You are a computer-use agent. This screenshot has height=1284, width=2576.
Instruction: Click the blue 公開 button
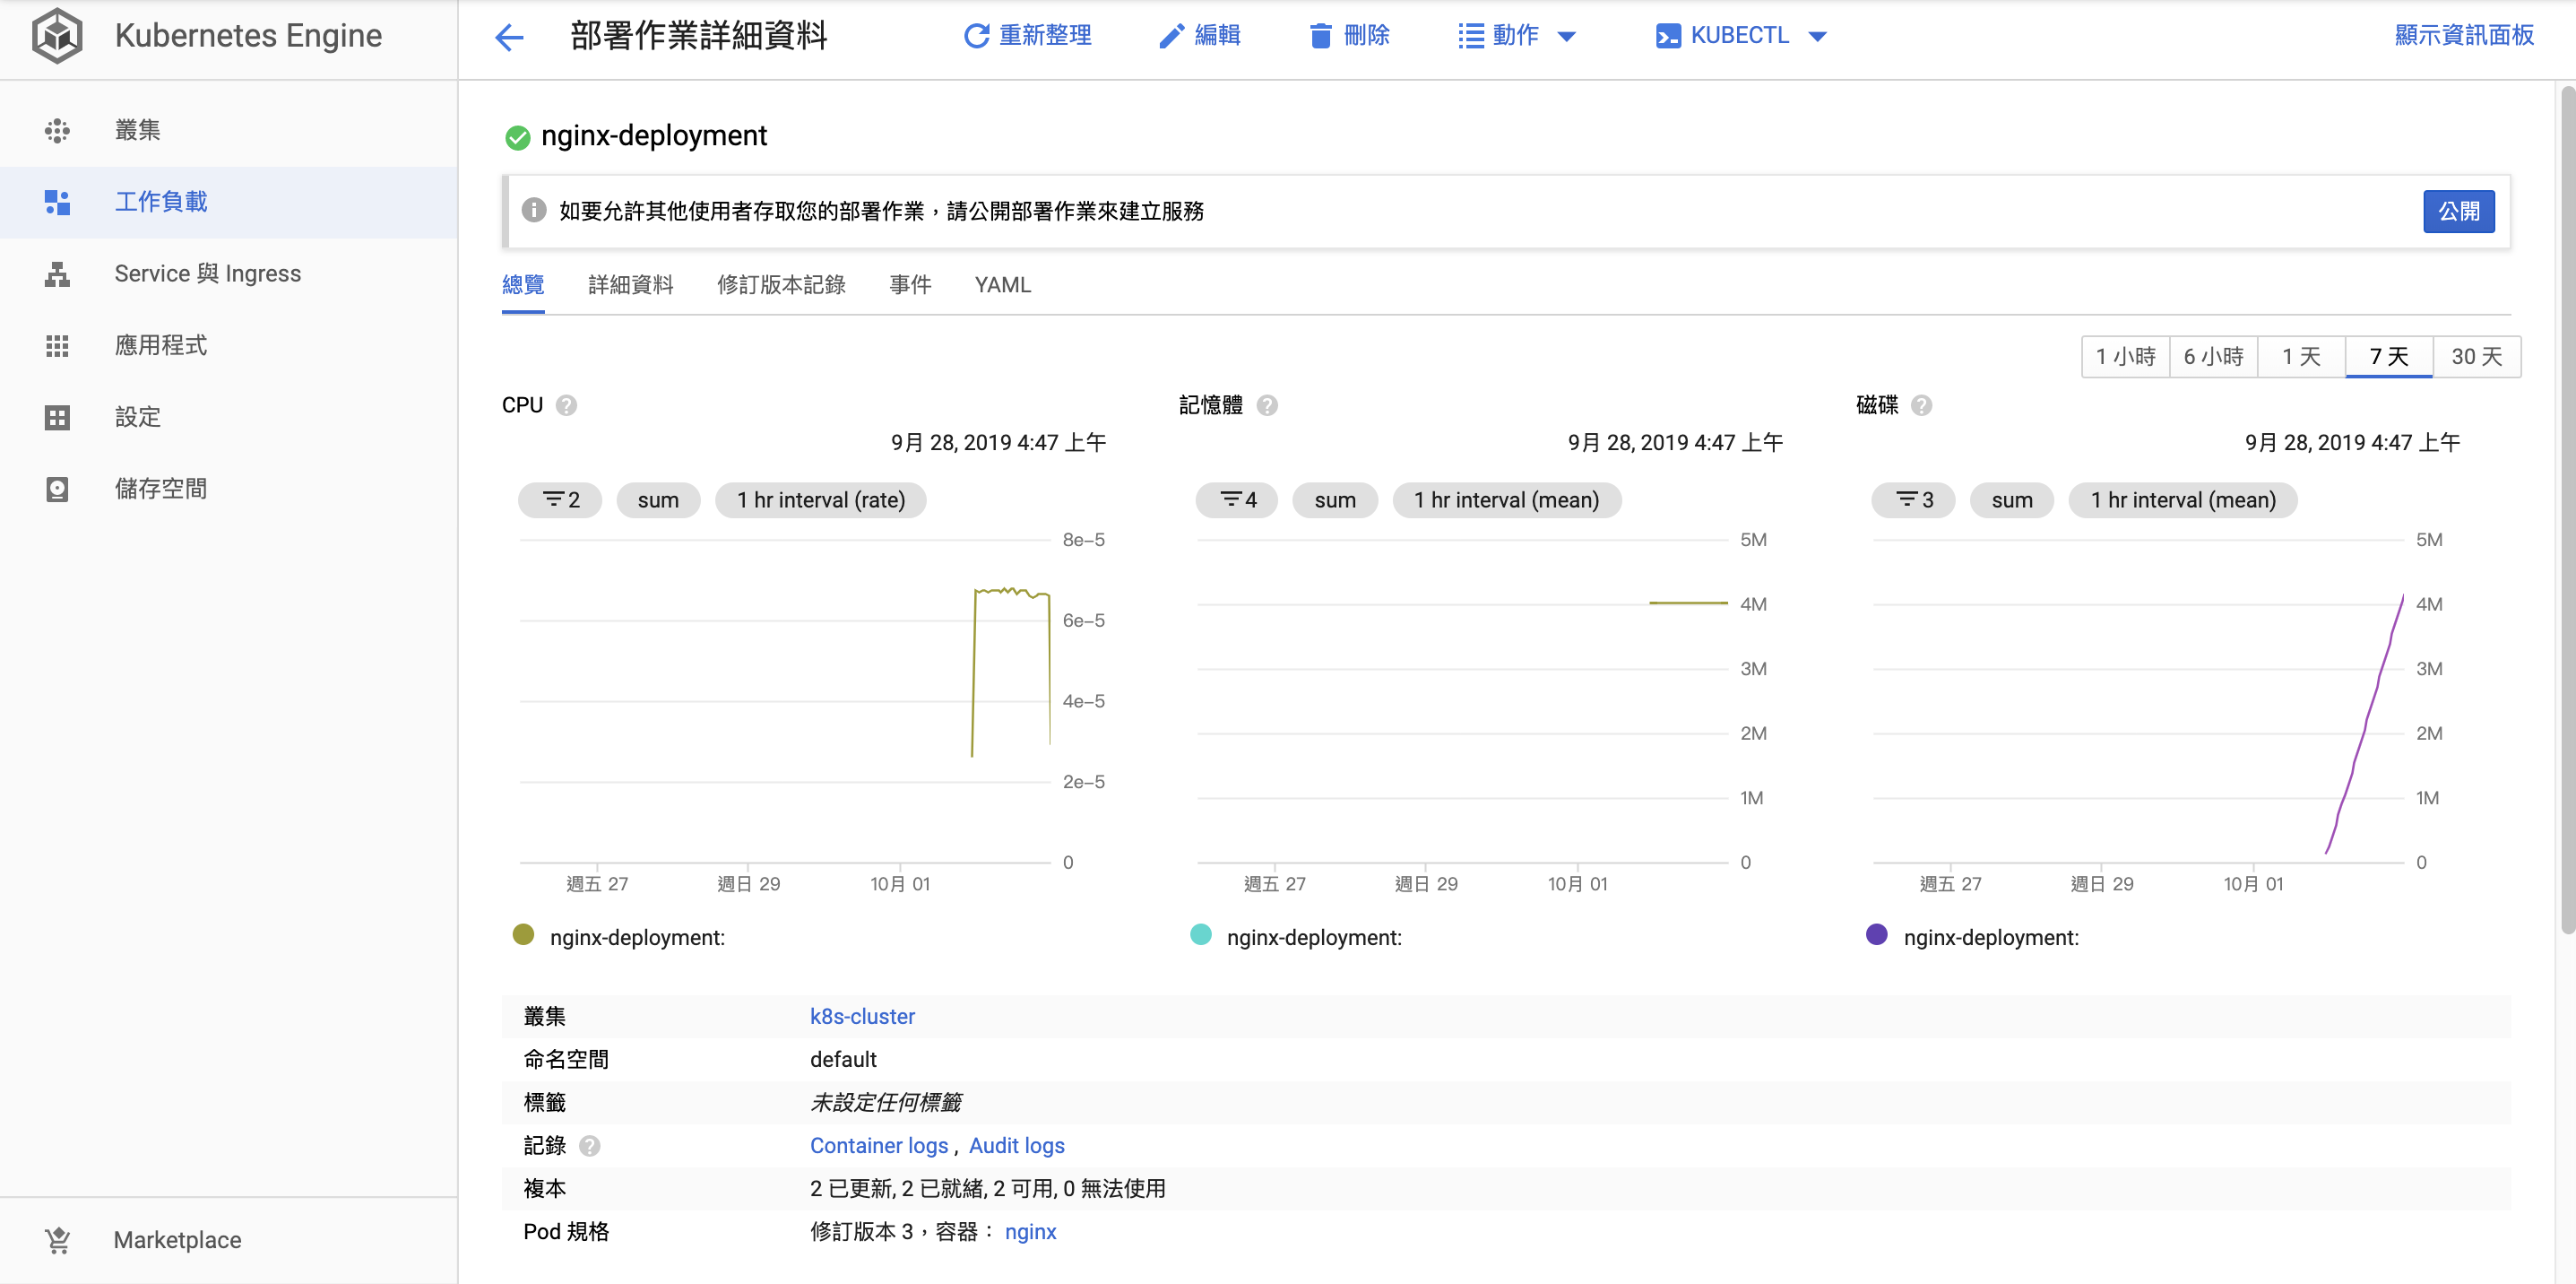click(x=2458, y=211)
